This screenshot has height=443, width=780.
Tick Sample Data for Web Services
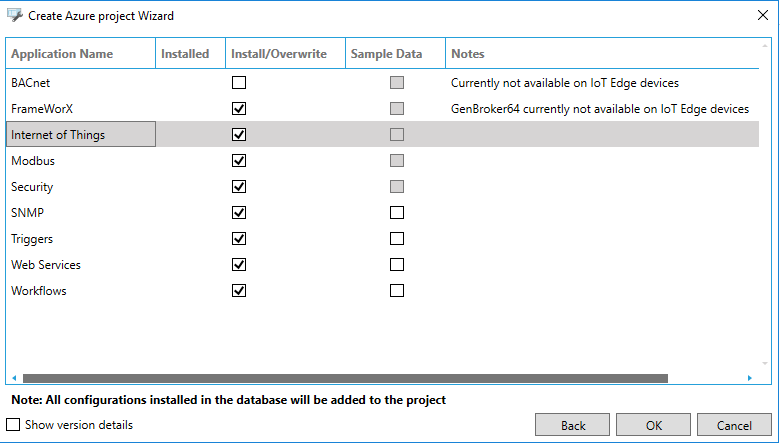[397, 265]
